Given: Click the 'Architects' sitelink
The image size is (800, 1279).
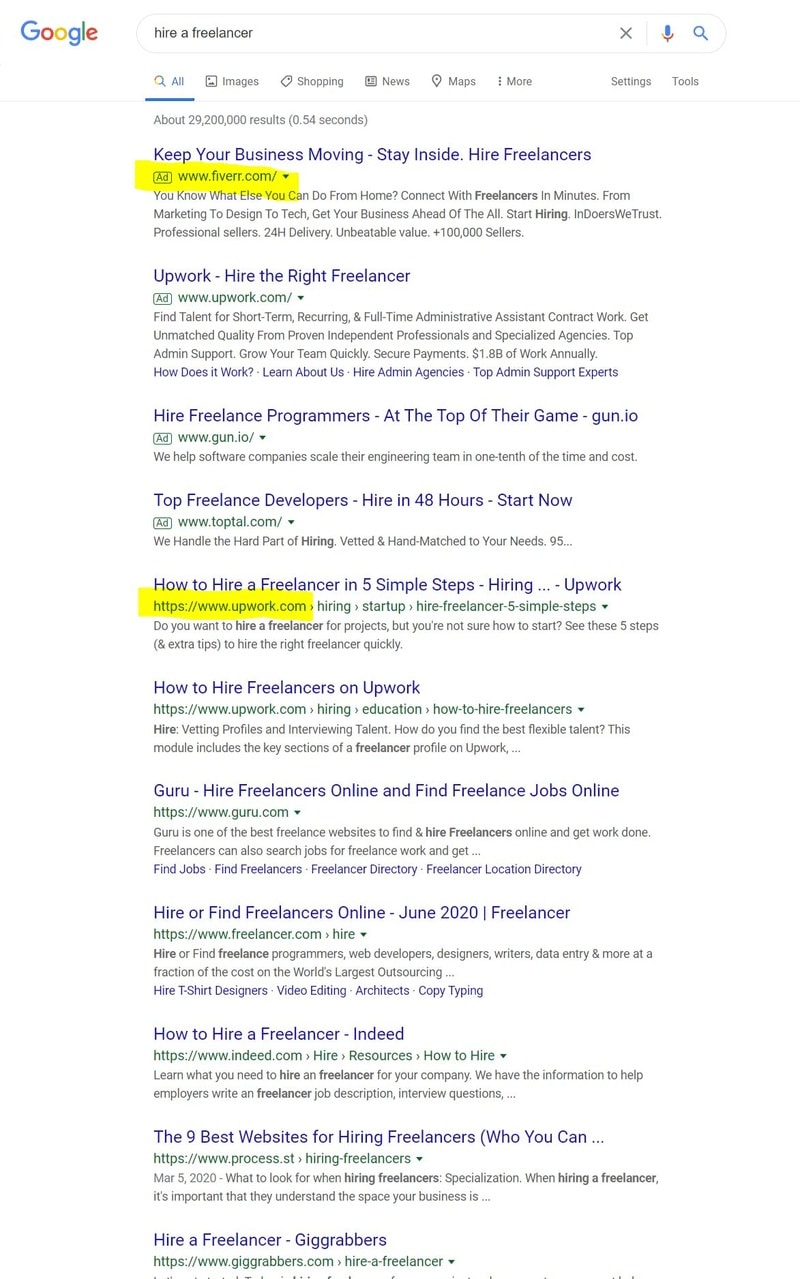Looking at the screenshot, I should click(x=382, y=991).
